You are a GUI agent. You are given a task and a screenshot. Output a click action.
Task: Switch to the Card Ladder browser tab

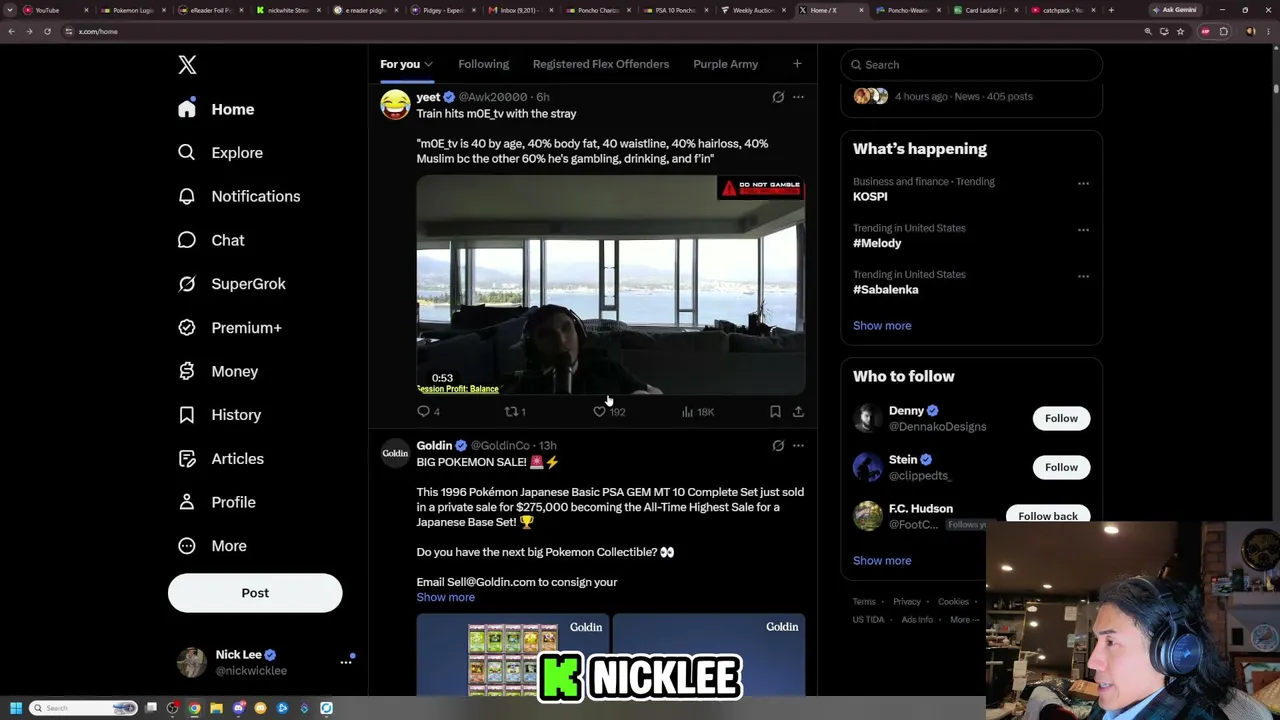tap(986, 10)
